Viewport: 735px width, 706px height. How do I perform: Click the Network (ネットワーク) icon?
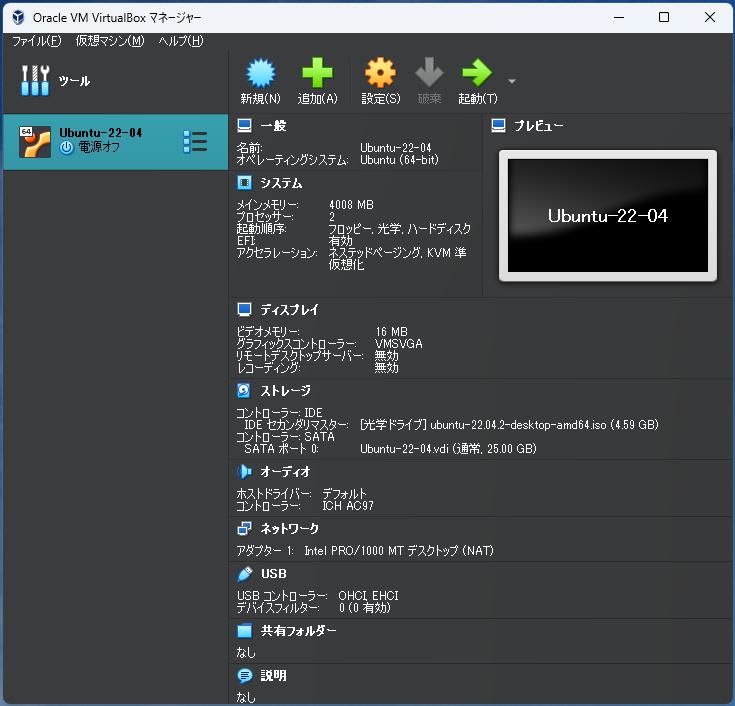[244, 529]
